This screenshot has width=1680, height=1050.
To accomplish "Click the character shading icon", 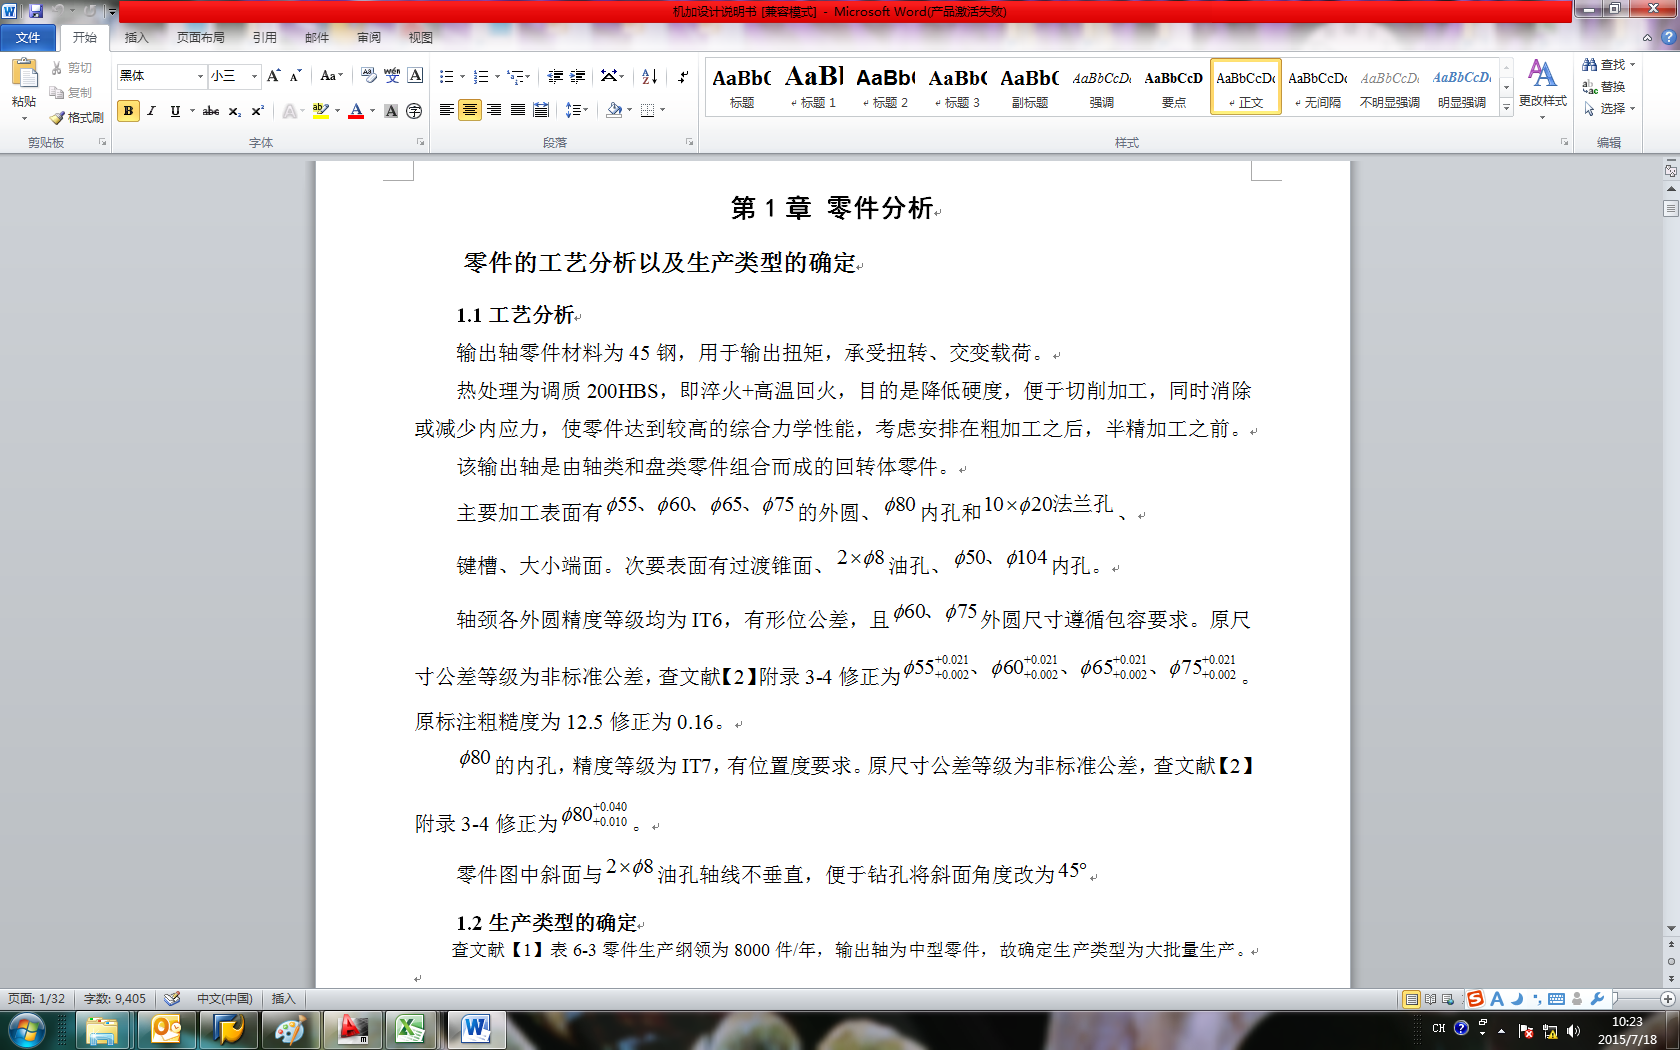I will (391, 111).
